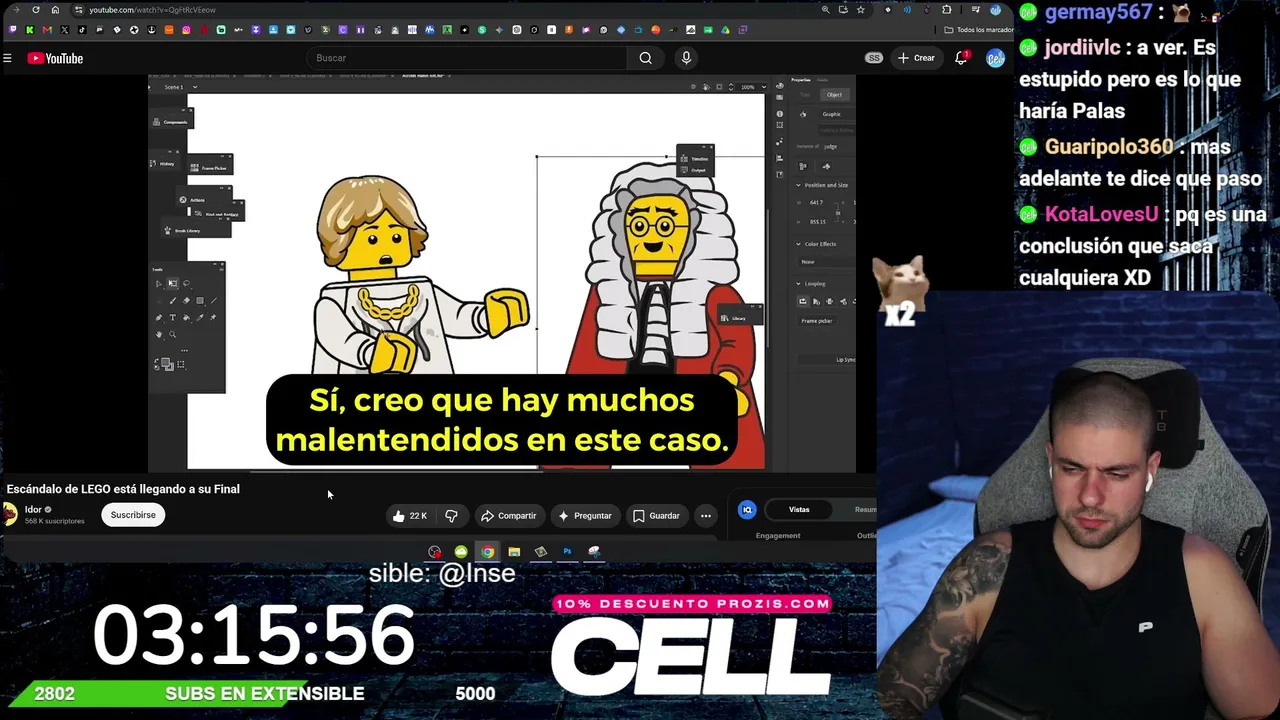Click the video title about LEGO

pos(123,489)
